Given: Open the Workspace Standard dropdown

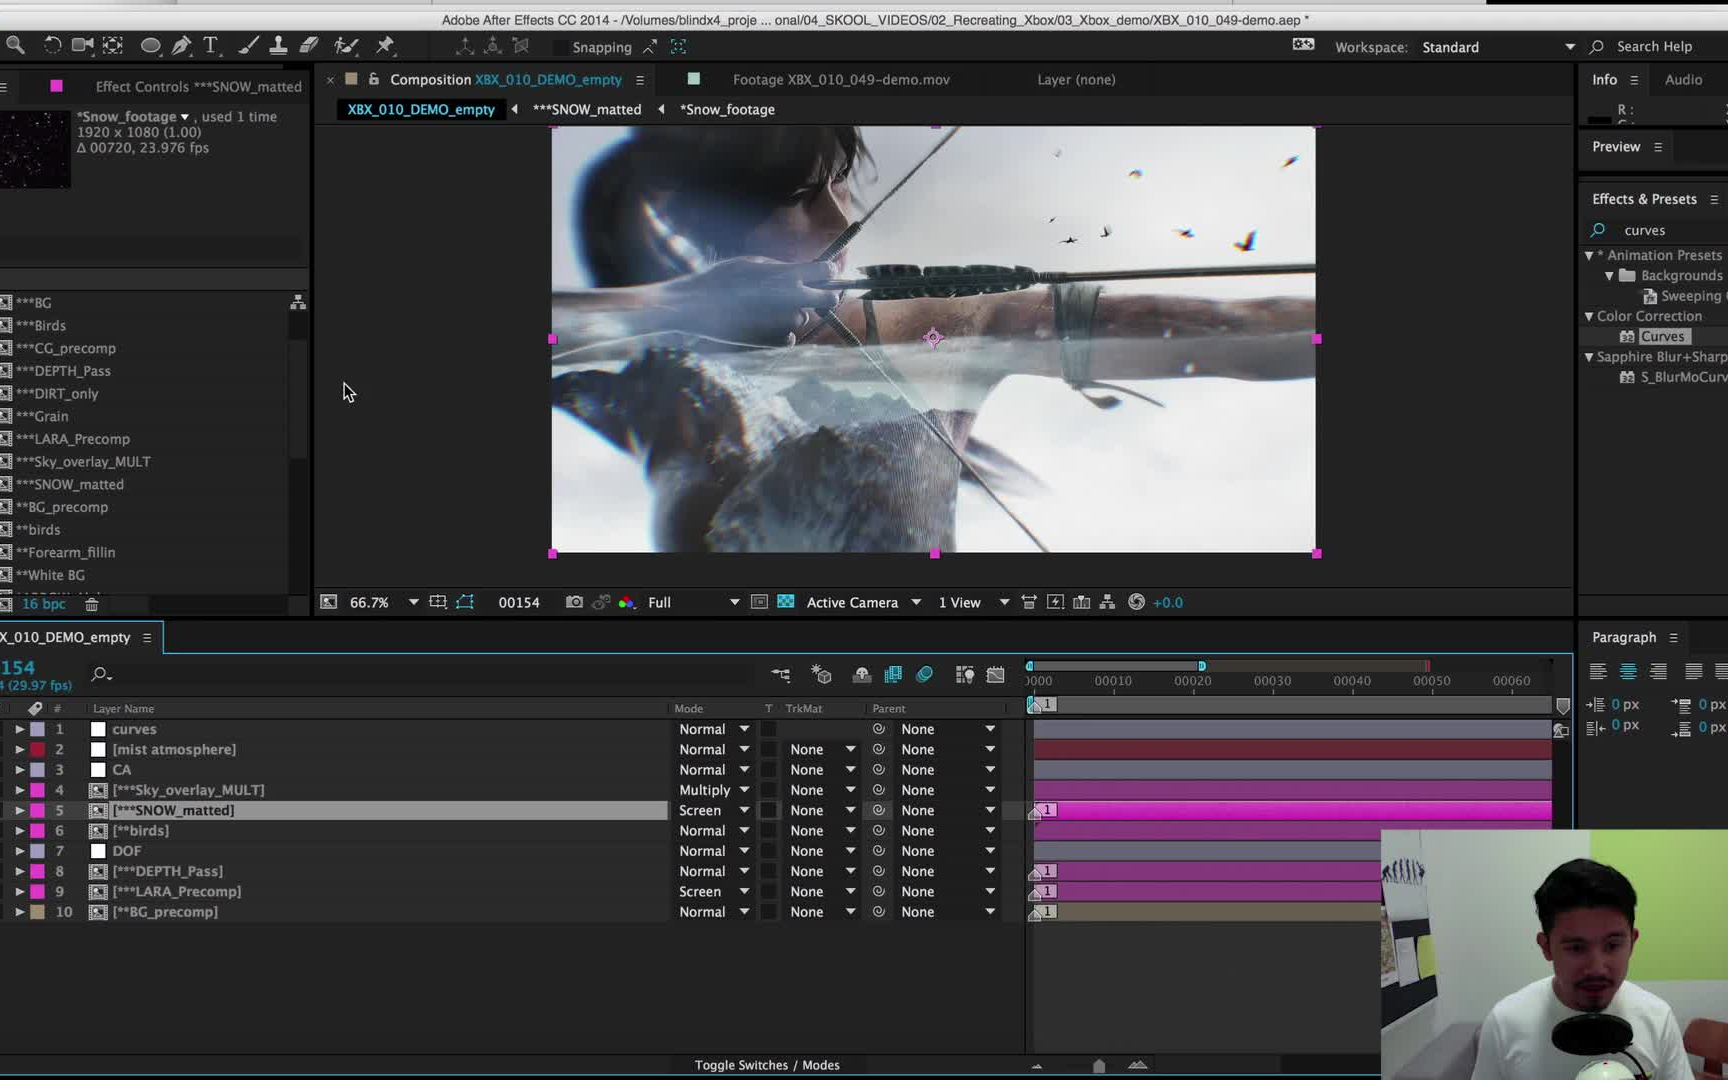Looking at the screenshot, I should [1498, 47].
